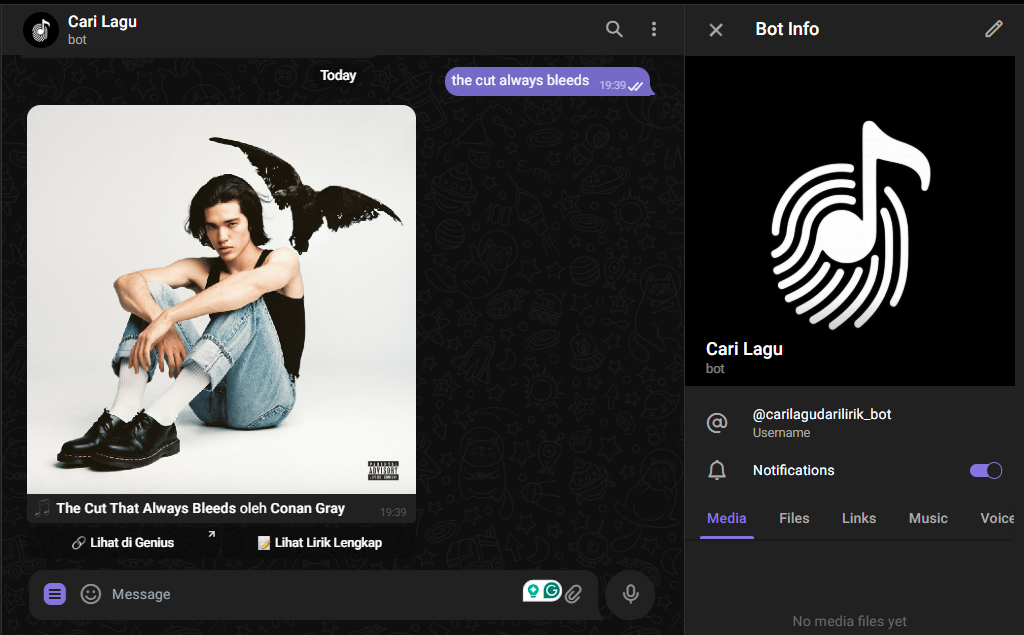Toggle the Notifications switch off
This screenshot has height=635, width=1024.
pos(985,470)
